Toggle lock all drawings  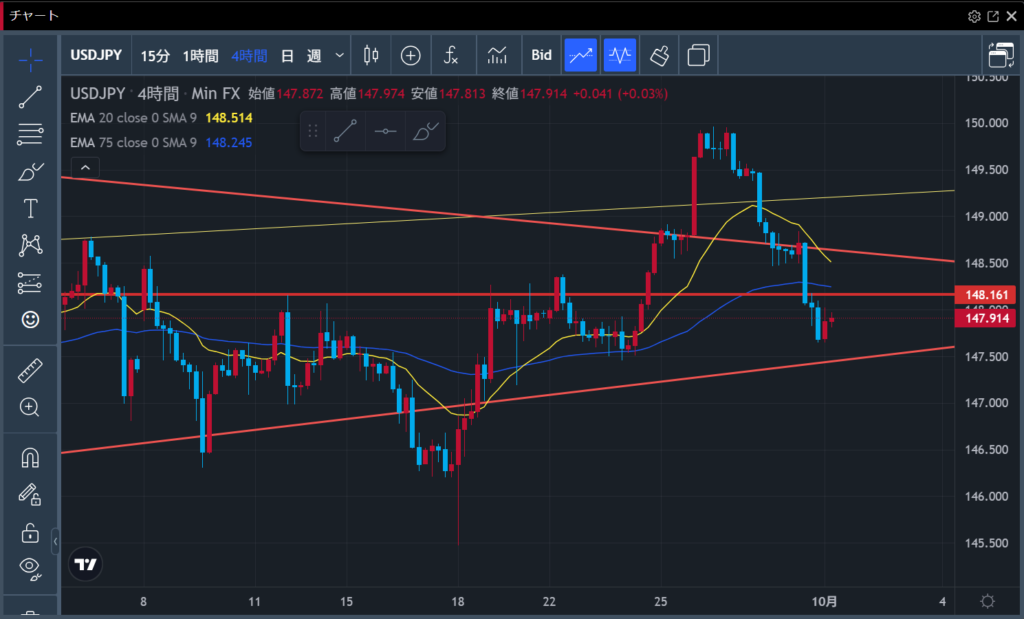point(30,532)
